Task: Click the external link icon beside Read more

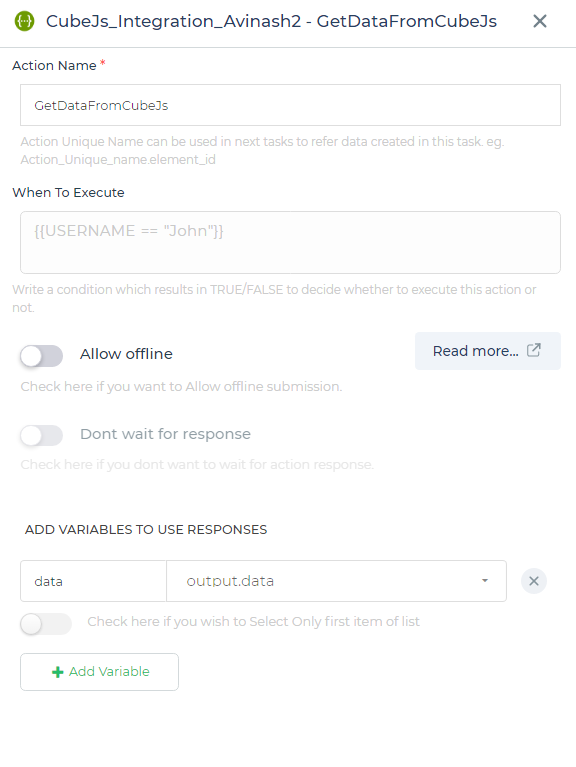Action: click(533, 350)
